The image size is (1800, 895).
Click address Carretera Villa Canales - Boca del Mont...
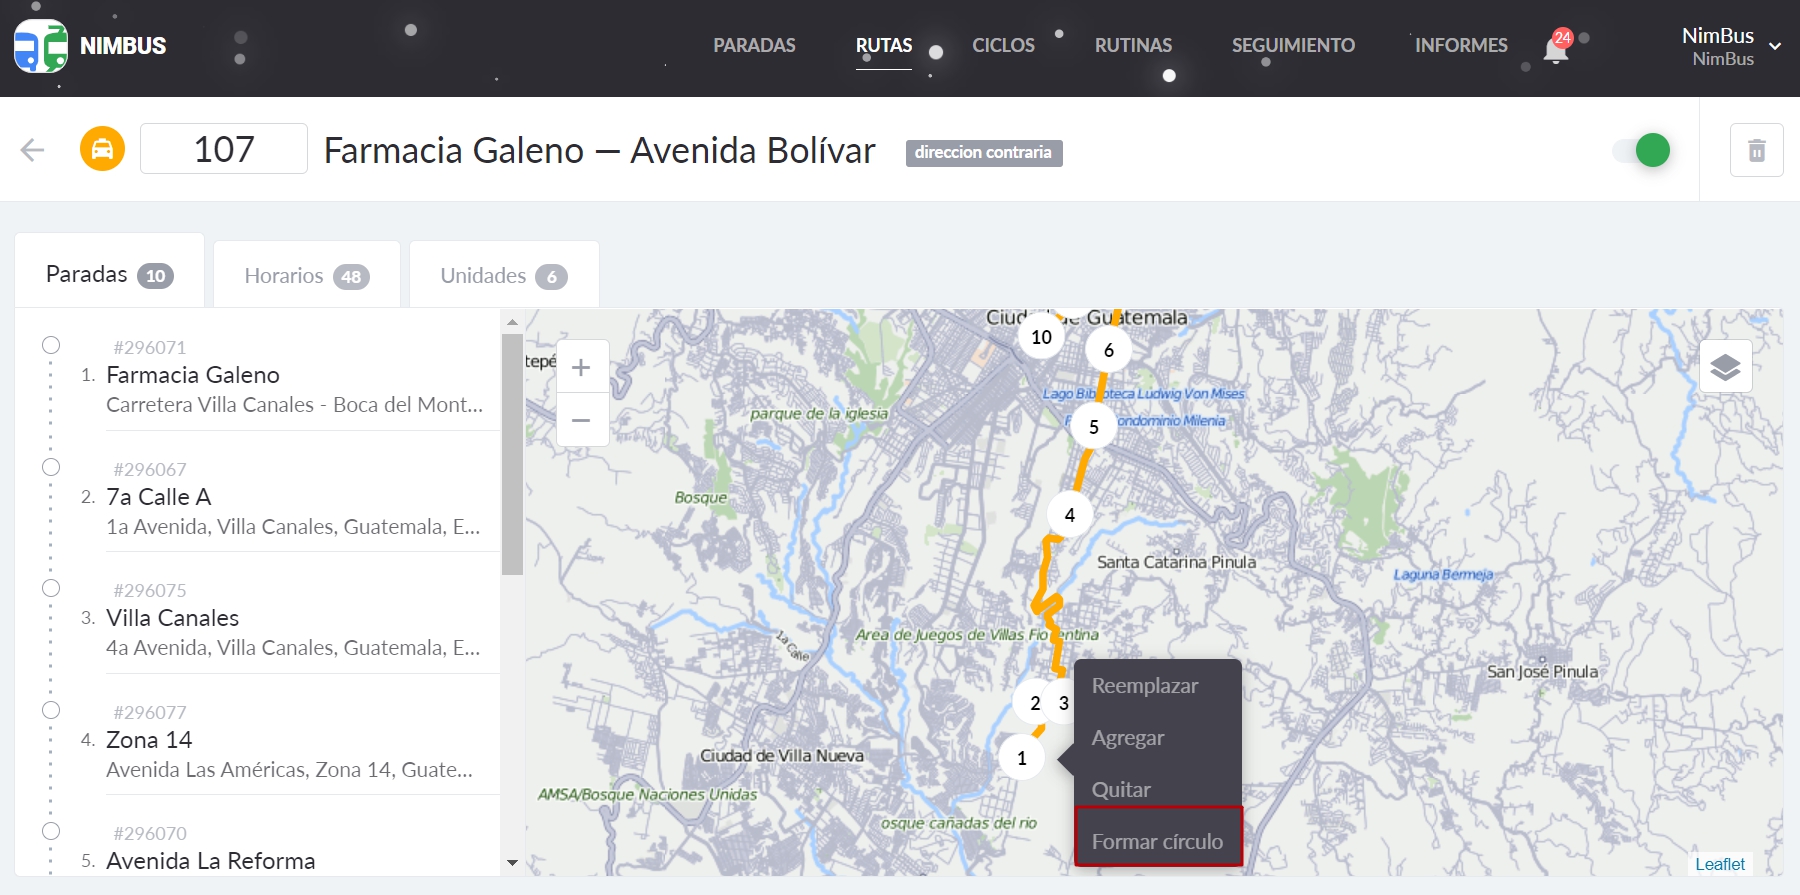click(294, 405)
